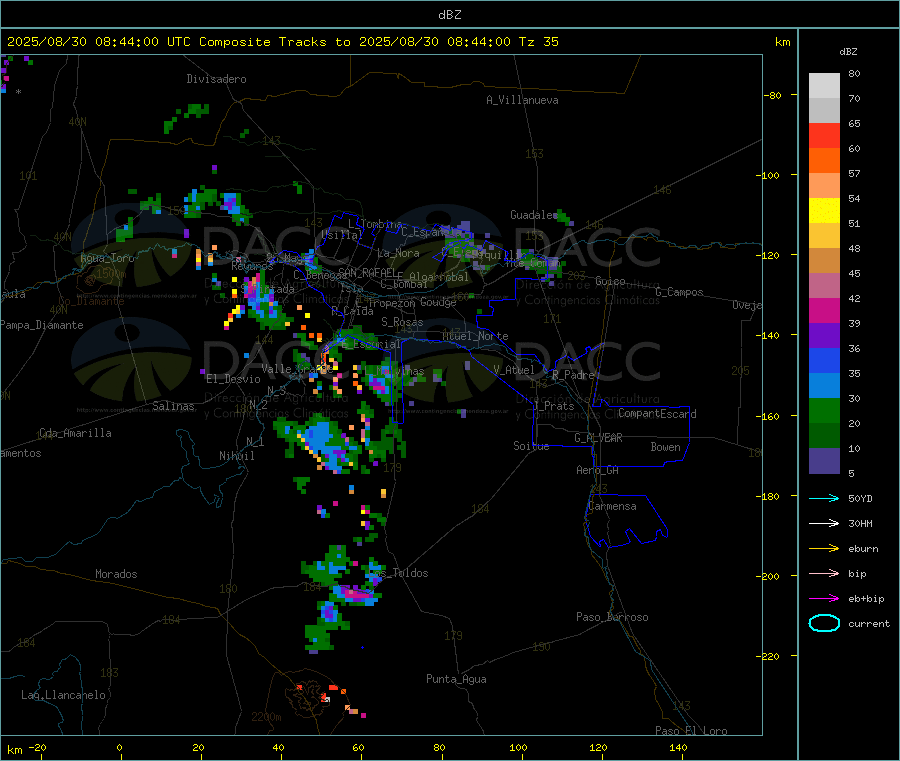Click the pink bip arrow in legend
Screen dimensions: 900x761
[x=824, y=573]
